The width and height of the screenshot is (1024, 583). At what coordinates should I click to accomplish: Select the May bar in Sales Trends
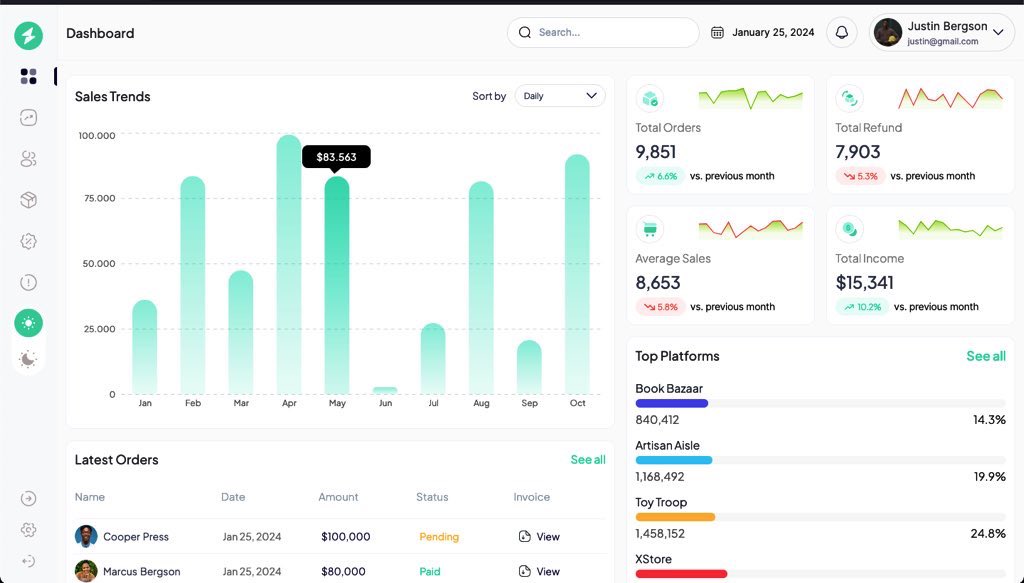click(x=337, y=285)
